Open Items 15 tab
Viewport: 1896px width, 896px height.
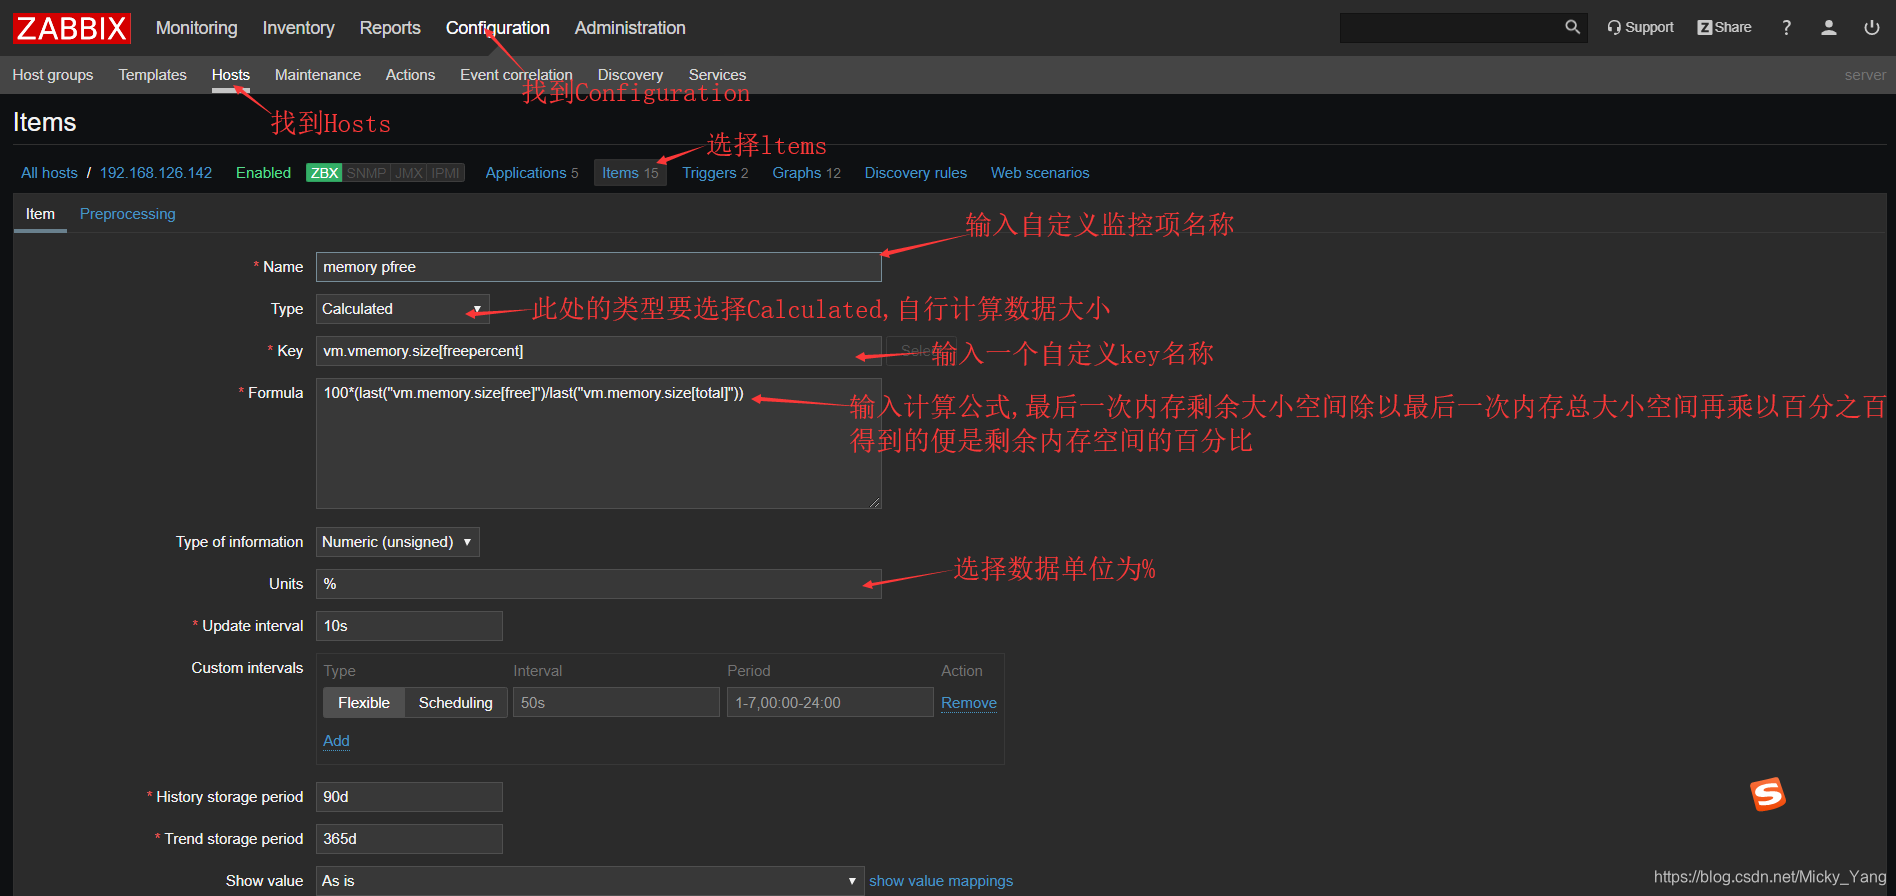pyautogui.click(x=630, y=173)
